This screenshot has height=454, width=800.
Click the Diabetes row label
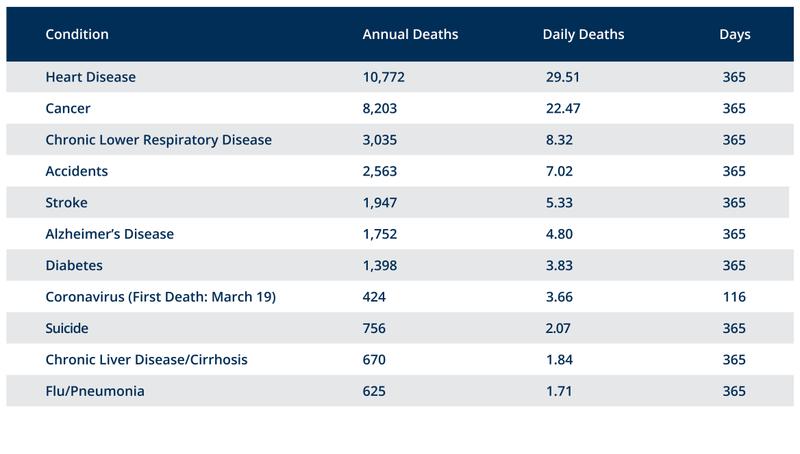click(x=74, y=266)
